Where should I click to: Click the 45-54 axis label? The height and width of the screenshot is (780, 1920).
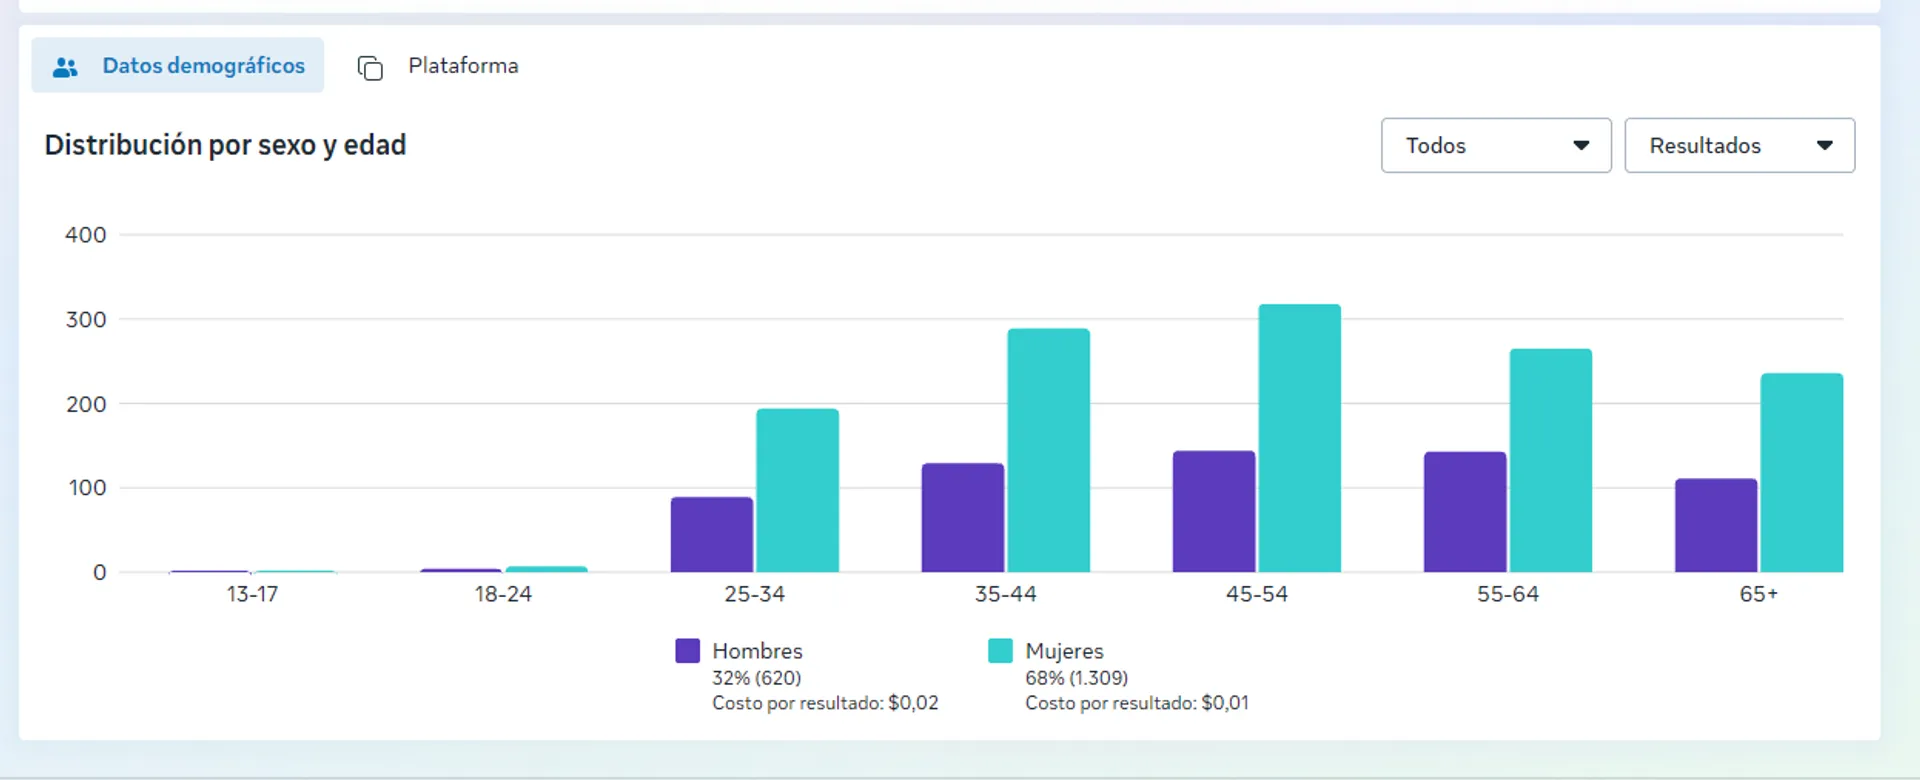pos(1256,594)
